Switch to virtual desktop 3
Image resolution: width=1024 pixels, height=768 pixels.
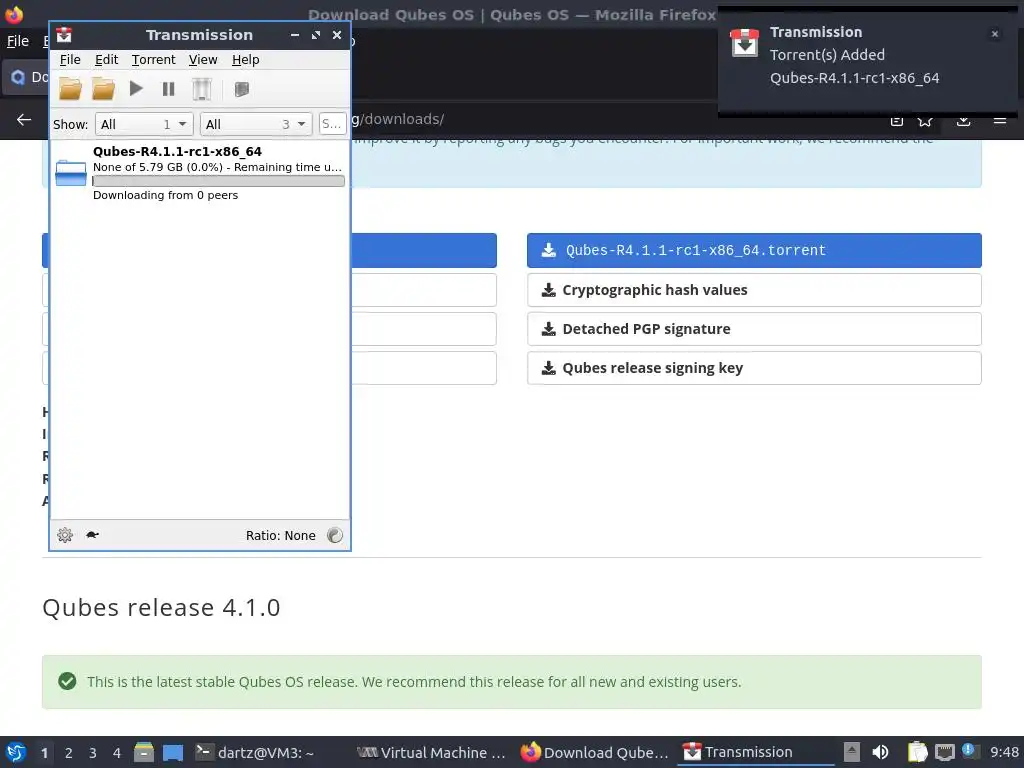click(93, 753)
